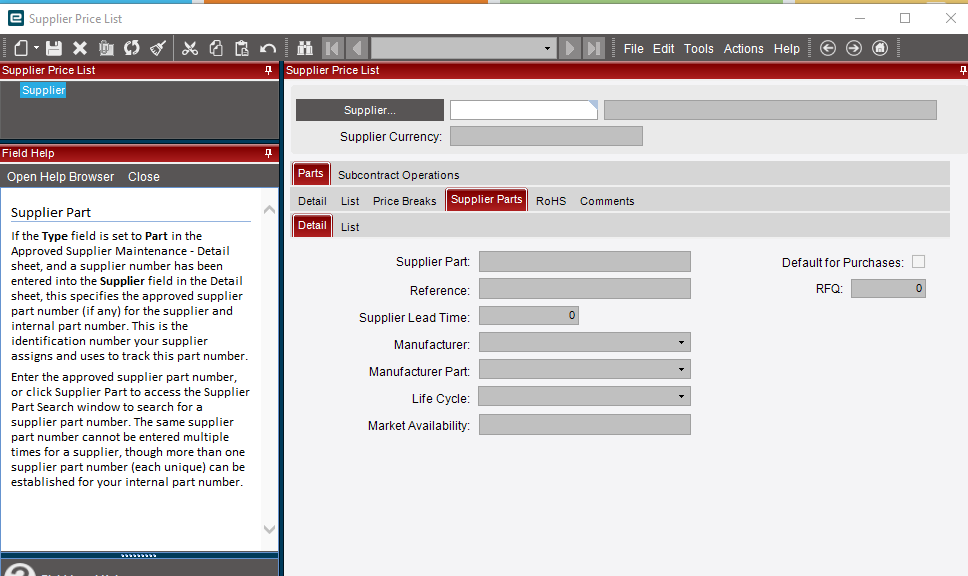Click the Supplier ID input field
The width and height of the screenshot is (968, 576).
coord(524,110)
